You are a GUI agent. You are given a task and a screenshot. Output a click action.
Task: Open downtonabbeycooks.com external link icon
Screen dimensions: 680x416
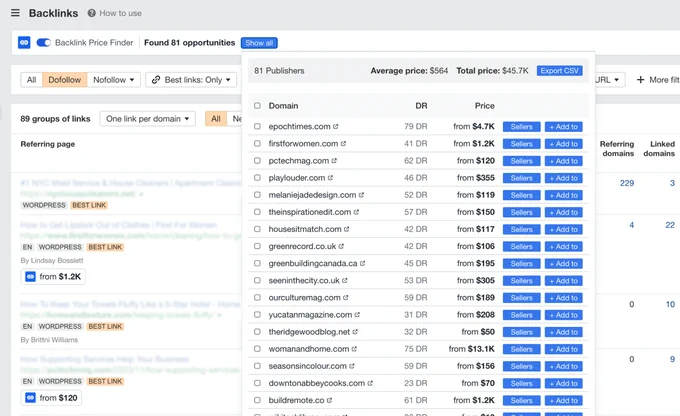[x=370, y=383]
